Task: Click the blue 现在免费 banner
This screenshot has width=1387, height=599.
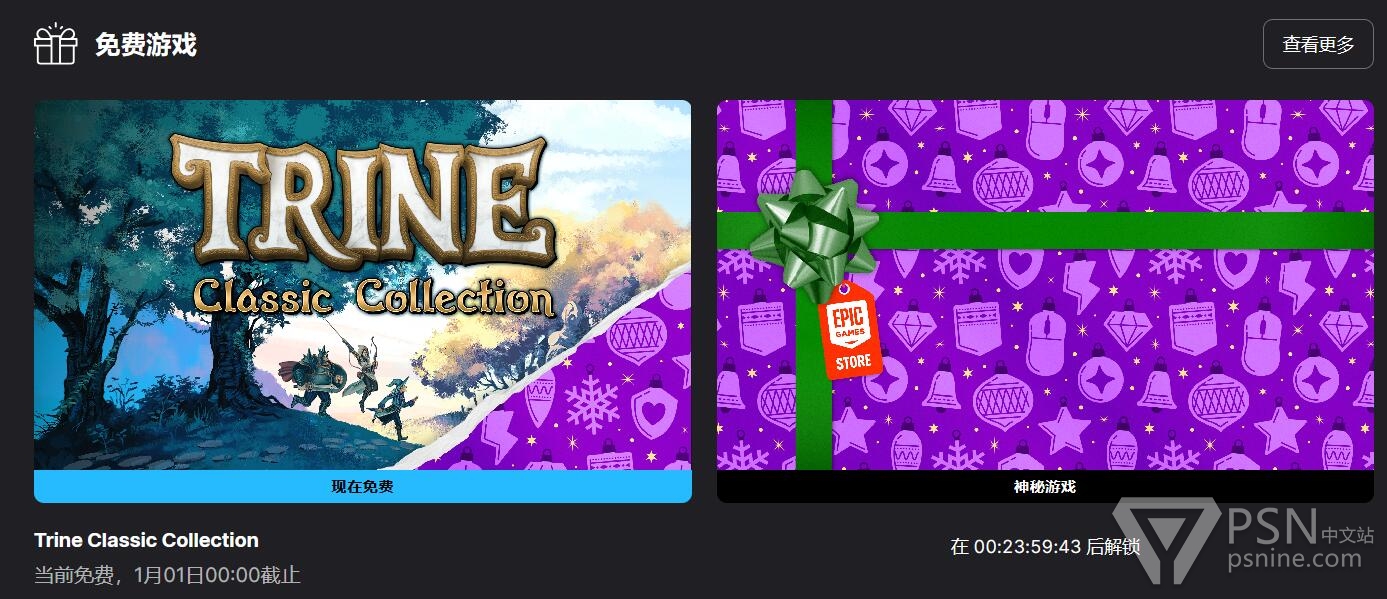Action: pyautogui.click(x=363, y=486)
